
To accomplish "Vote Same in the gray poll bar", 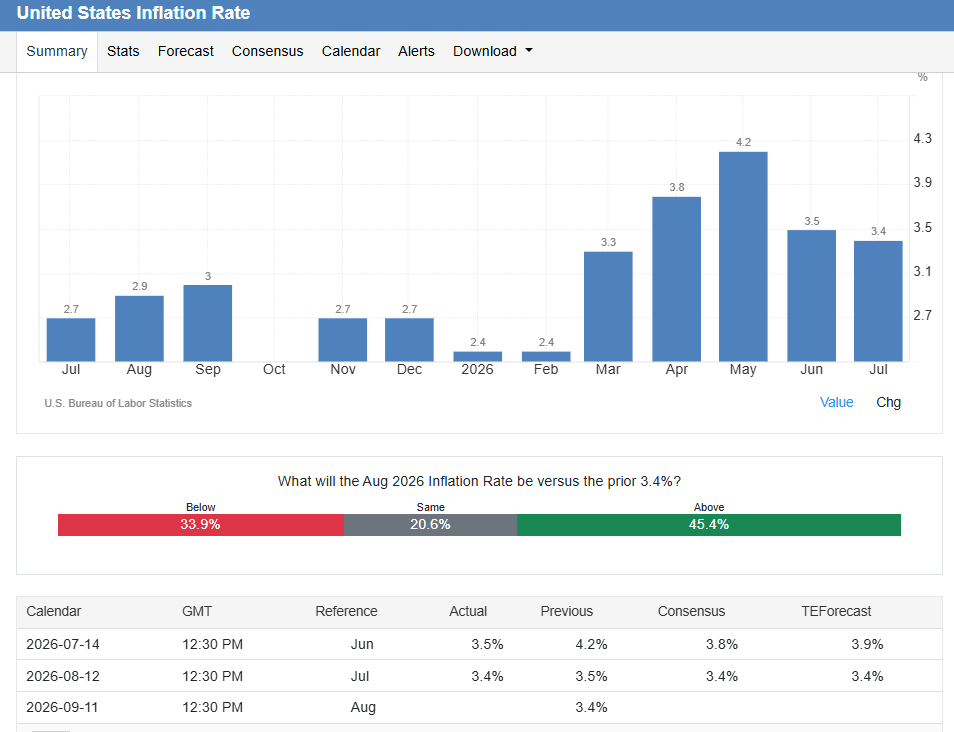I will pyautogui.click(x=430, y=525).
